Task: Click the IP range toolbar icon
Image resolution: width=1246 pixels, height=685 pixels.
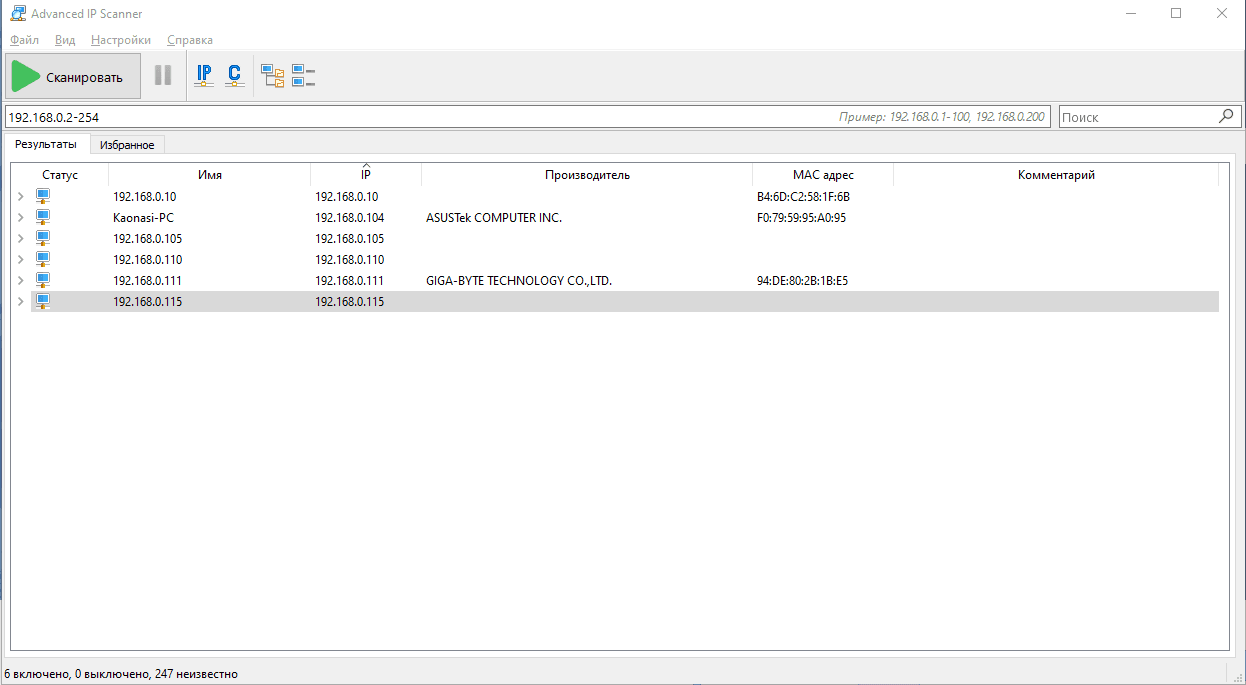Action: coord(204,76)
